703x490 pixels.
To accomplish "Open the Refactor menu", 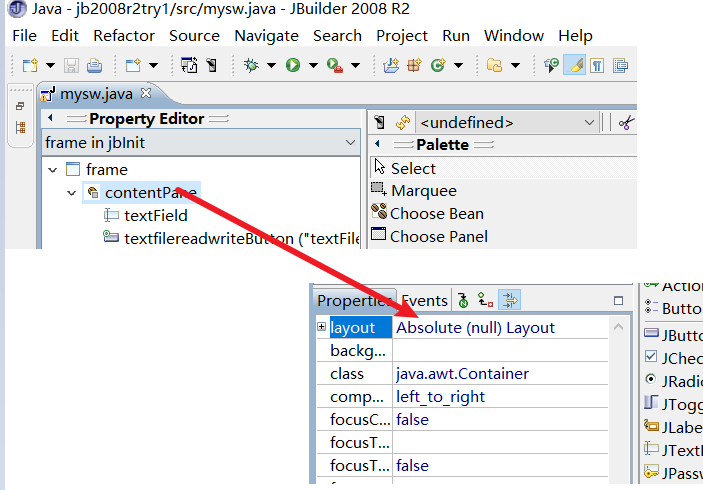I will click(124, 36).
